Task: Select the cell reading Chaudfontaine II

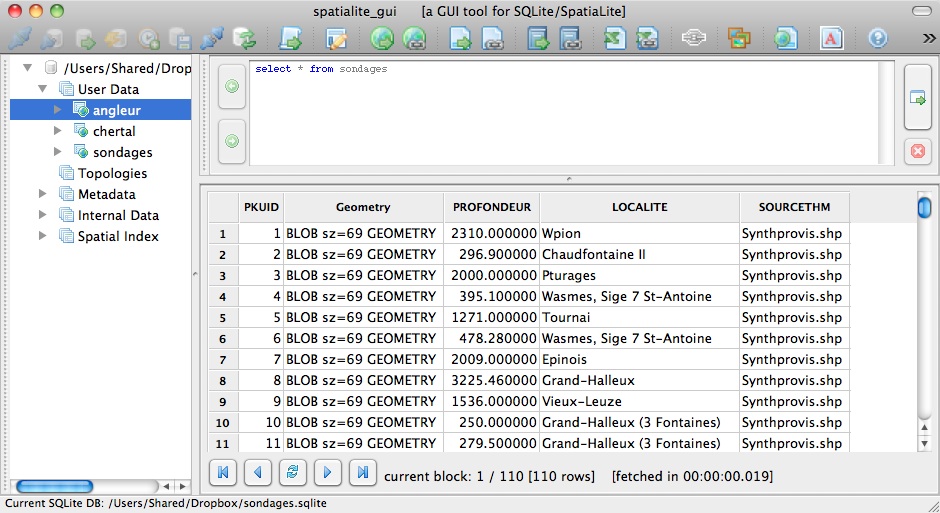Action: pos(640,254)
